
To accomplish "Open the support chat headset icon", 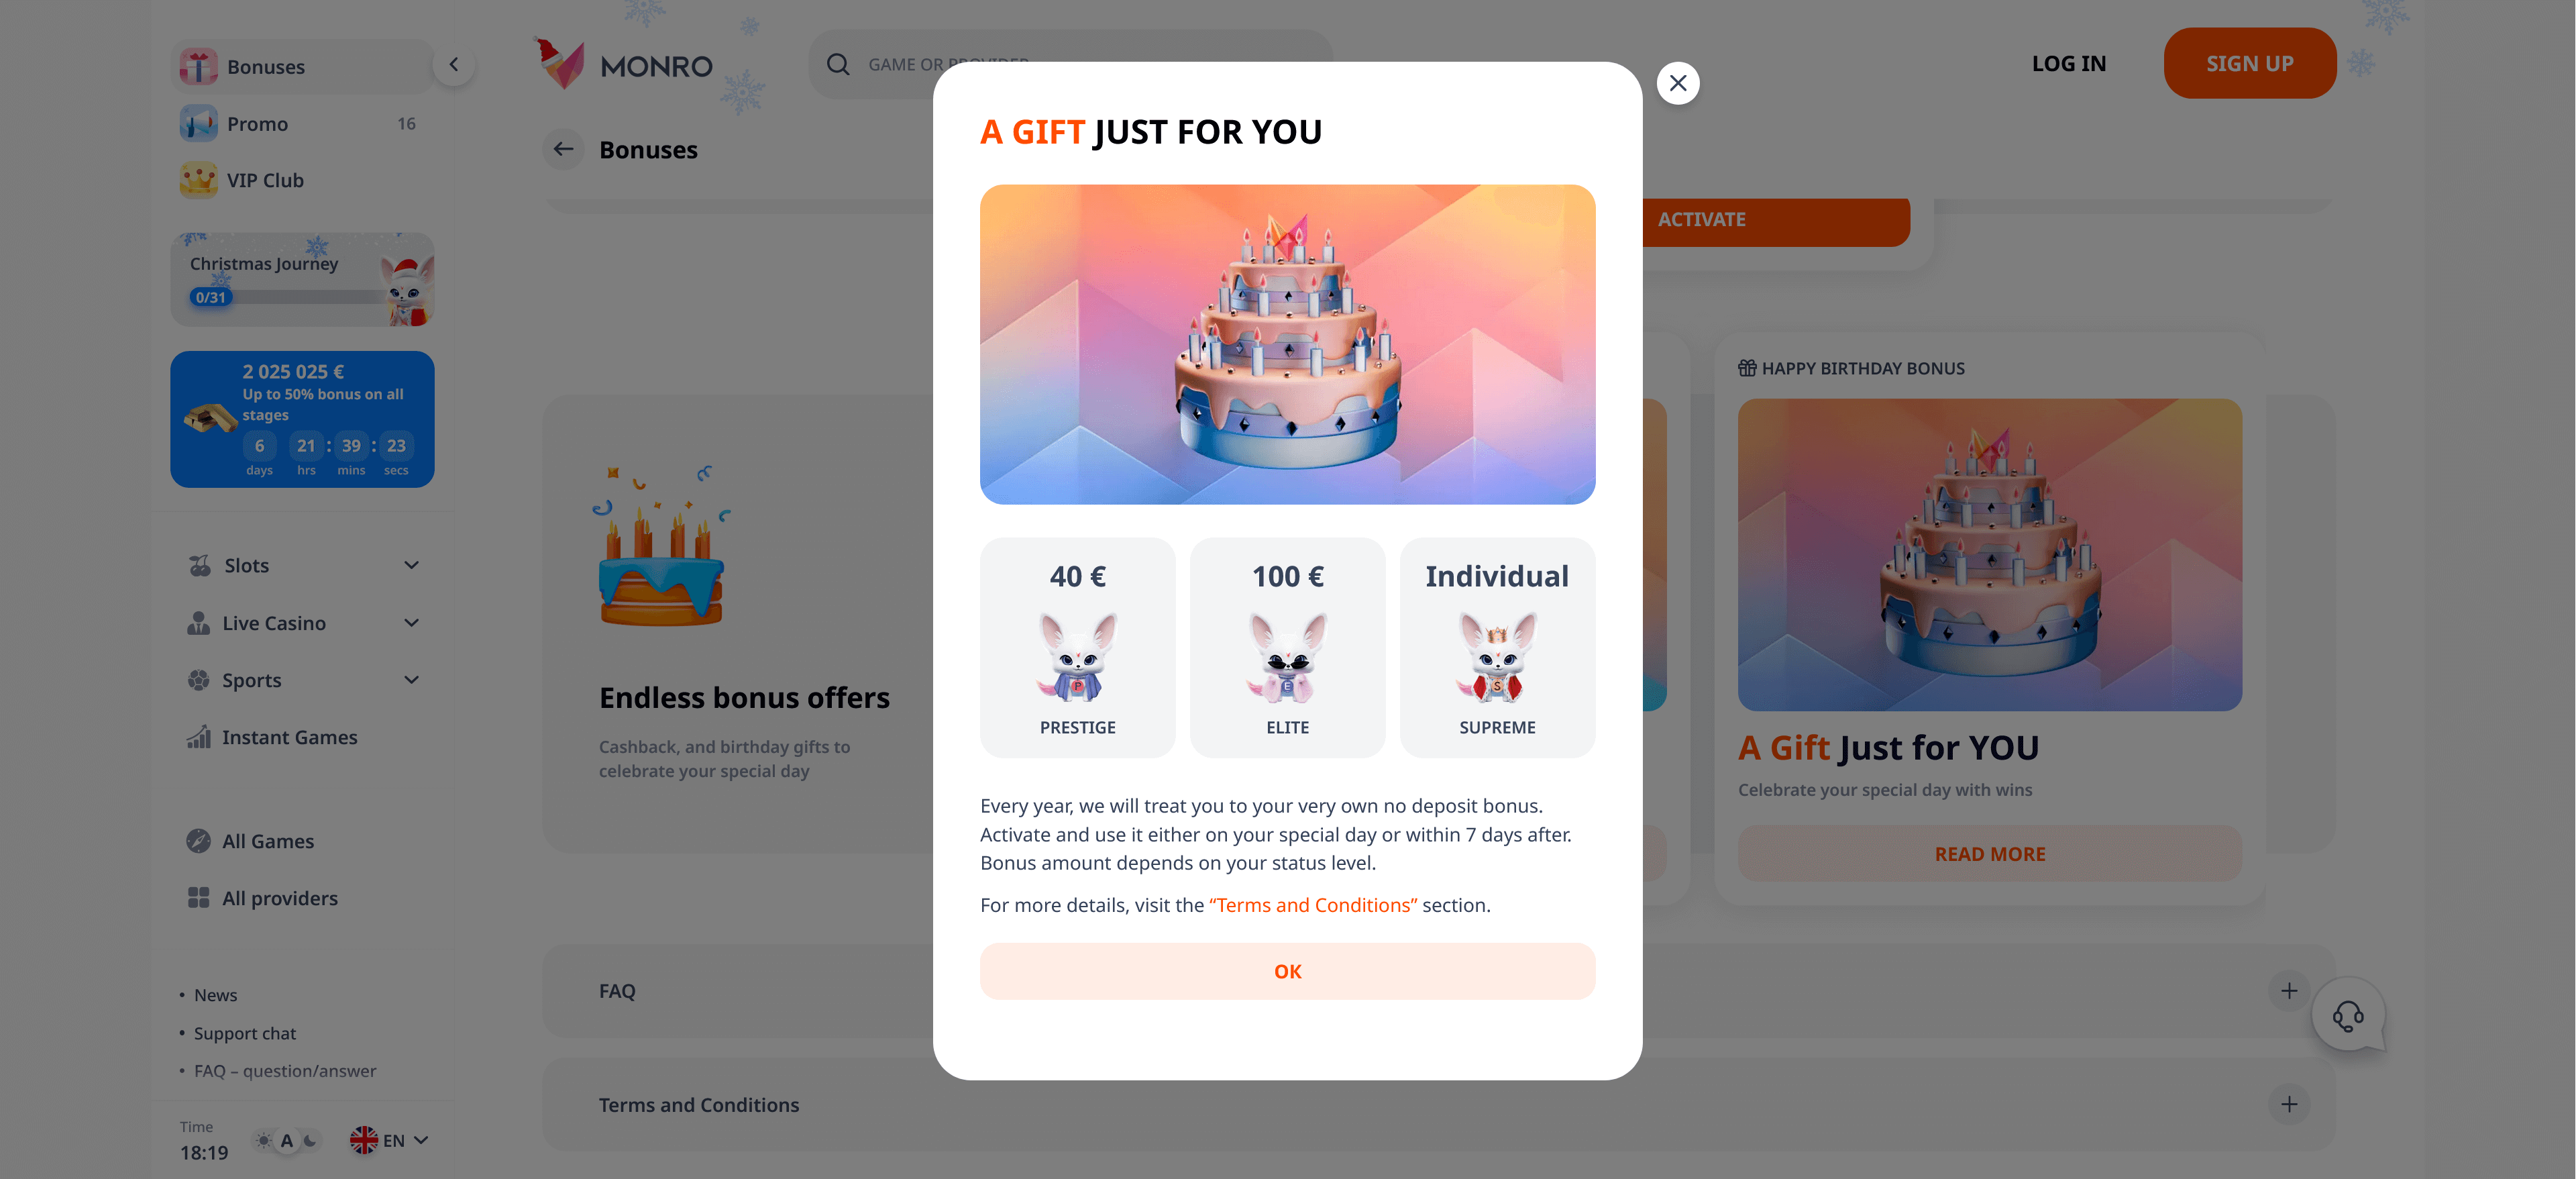I will click(x=2348, y=1015).
